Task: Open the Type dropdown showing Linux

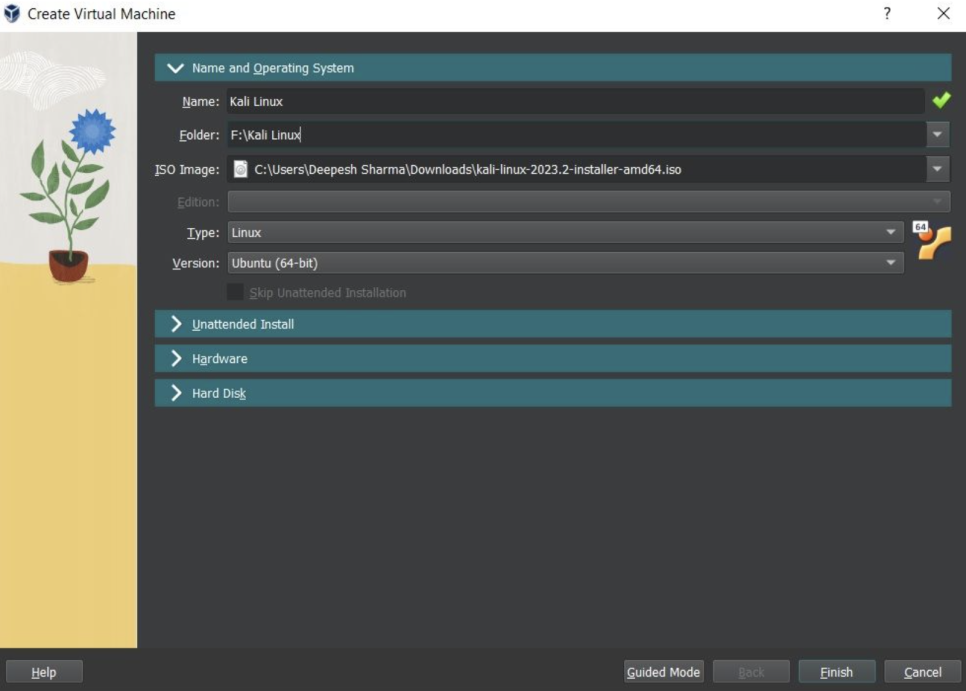Action: (x=565, y=232)
